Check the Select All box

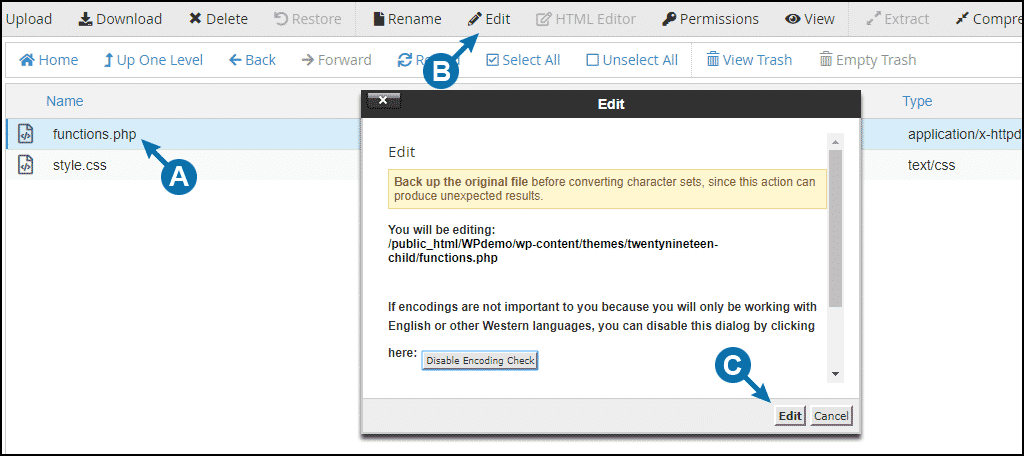492,60
